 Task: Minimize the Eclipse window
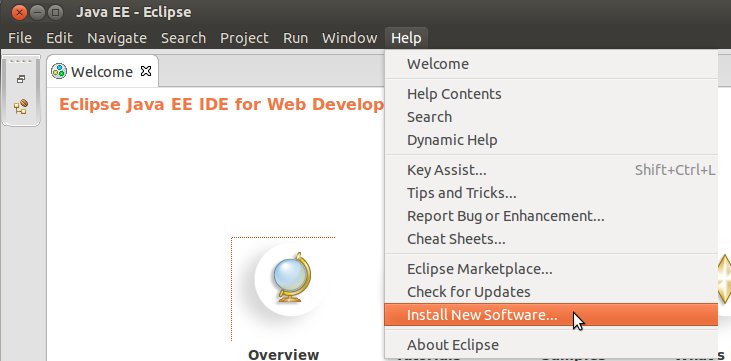(37, 12)
